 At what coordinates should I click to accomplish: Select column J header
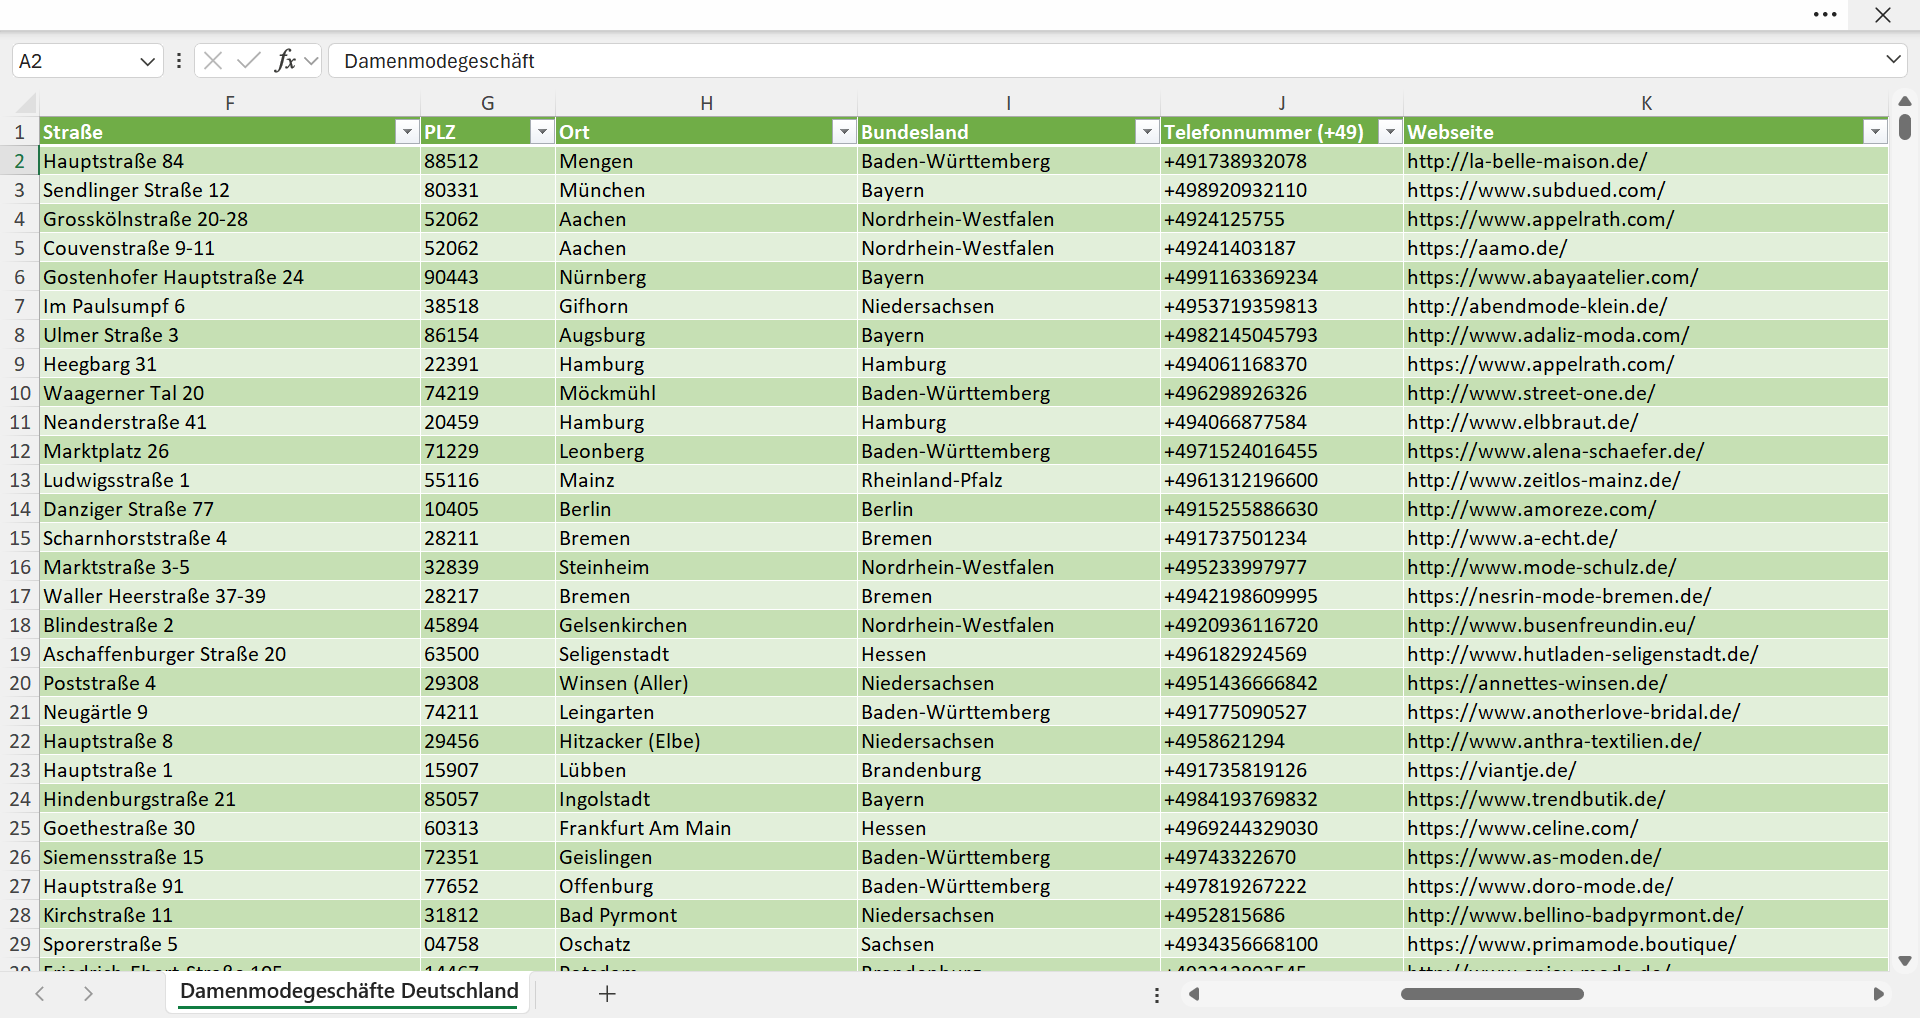[x=1282, y=103]
